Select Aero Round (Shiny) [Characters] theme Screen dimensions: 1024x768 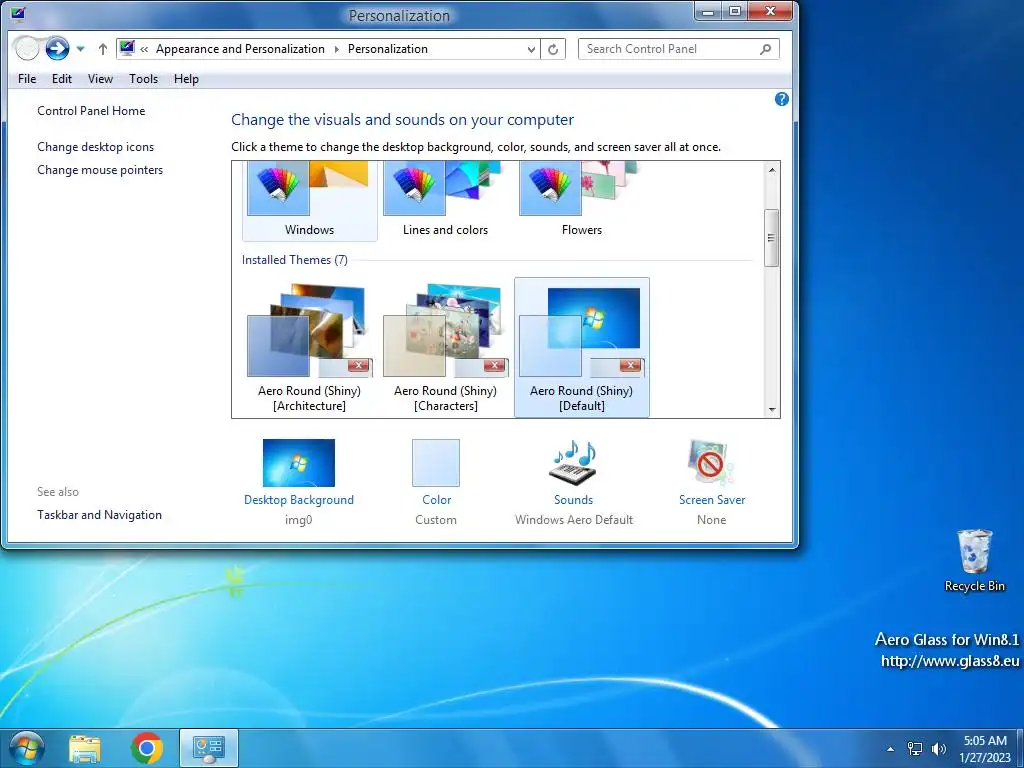[445, 347]
